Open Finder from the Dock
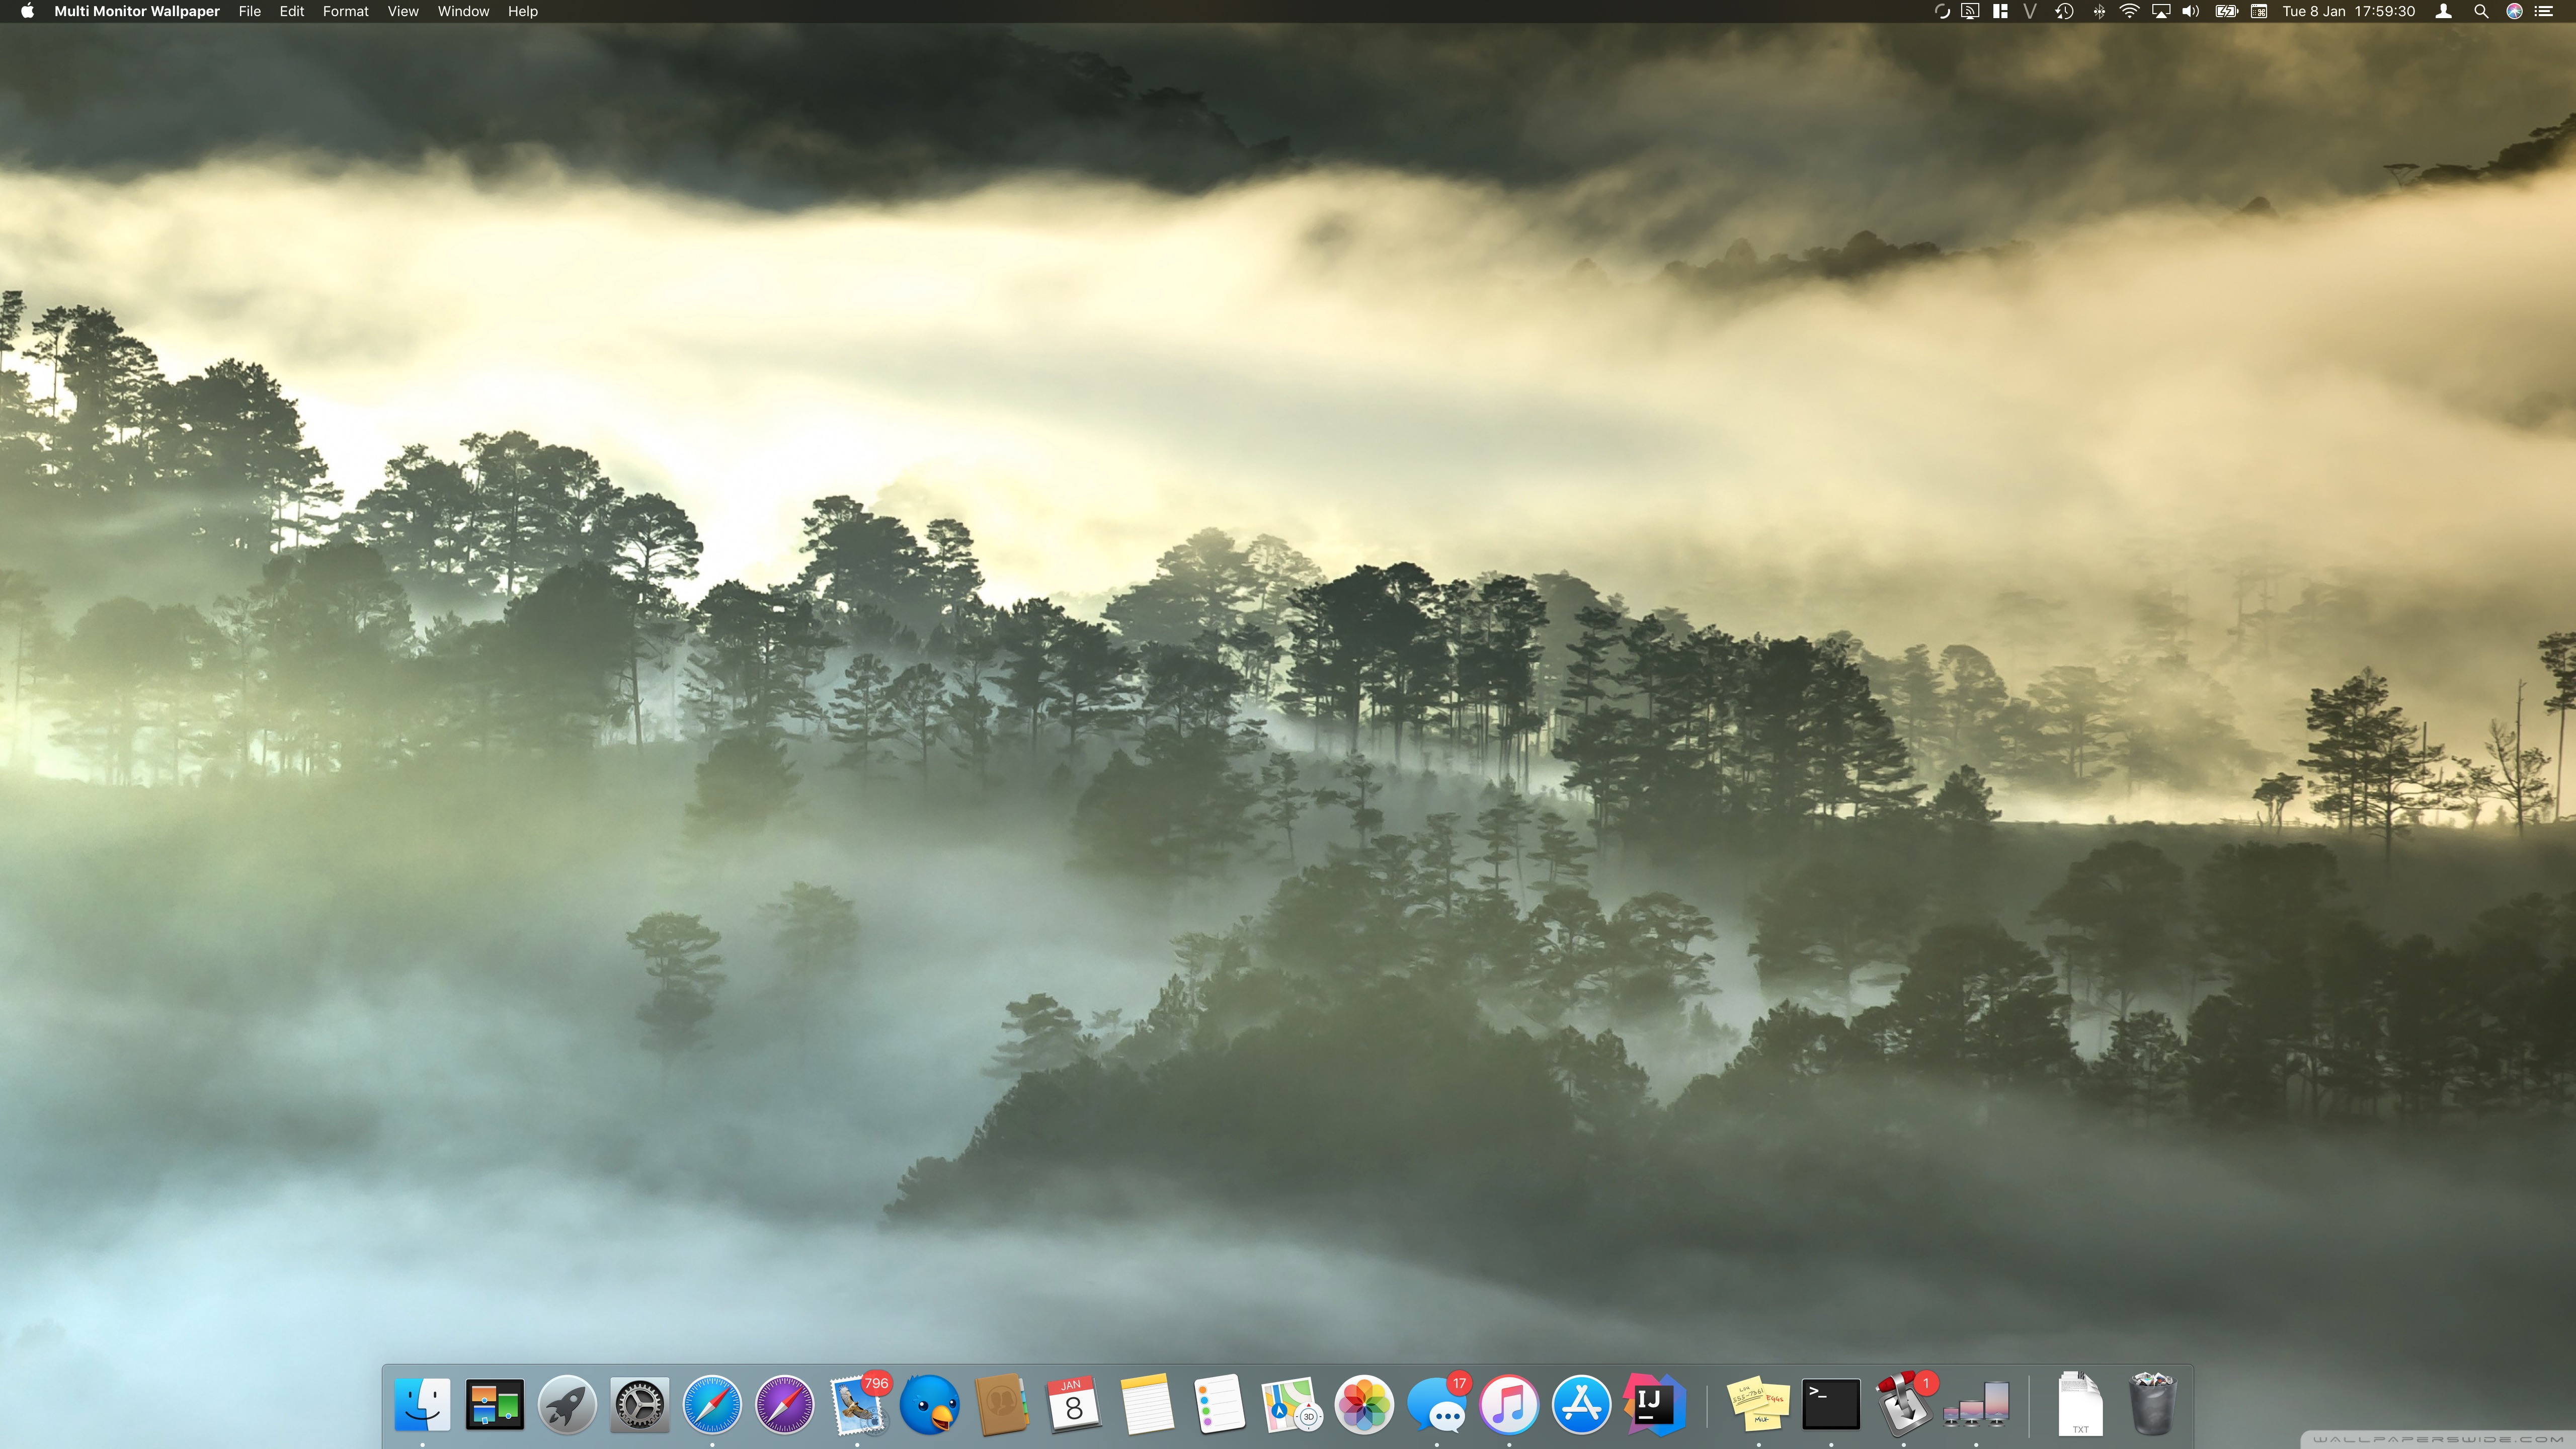Screen dimensions: 2576x1449 tap(422, 1404)
